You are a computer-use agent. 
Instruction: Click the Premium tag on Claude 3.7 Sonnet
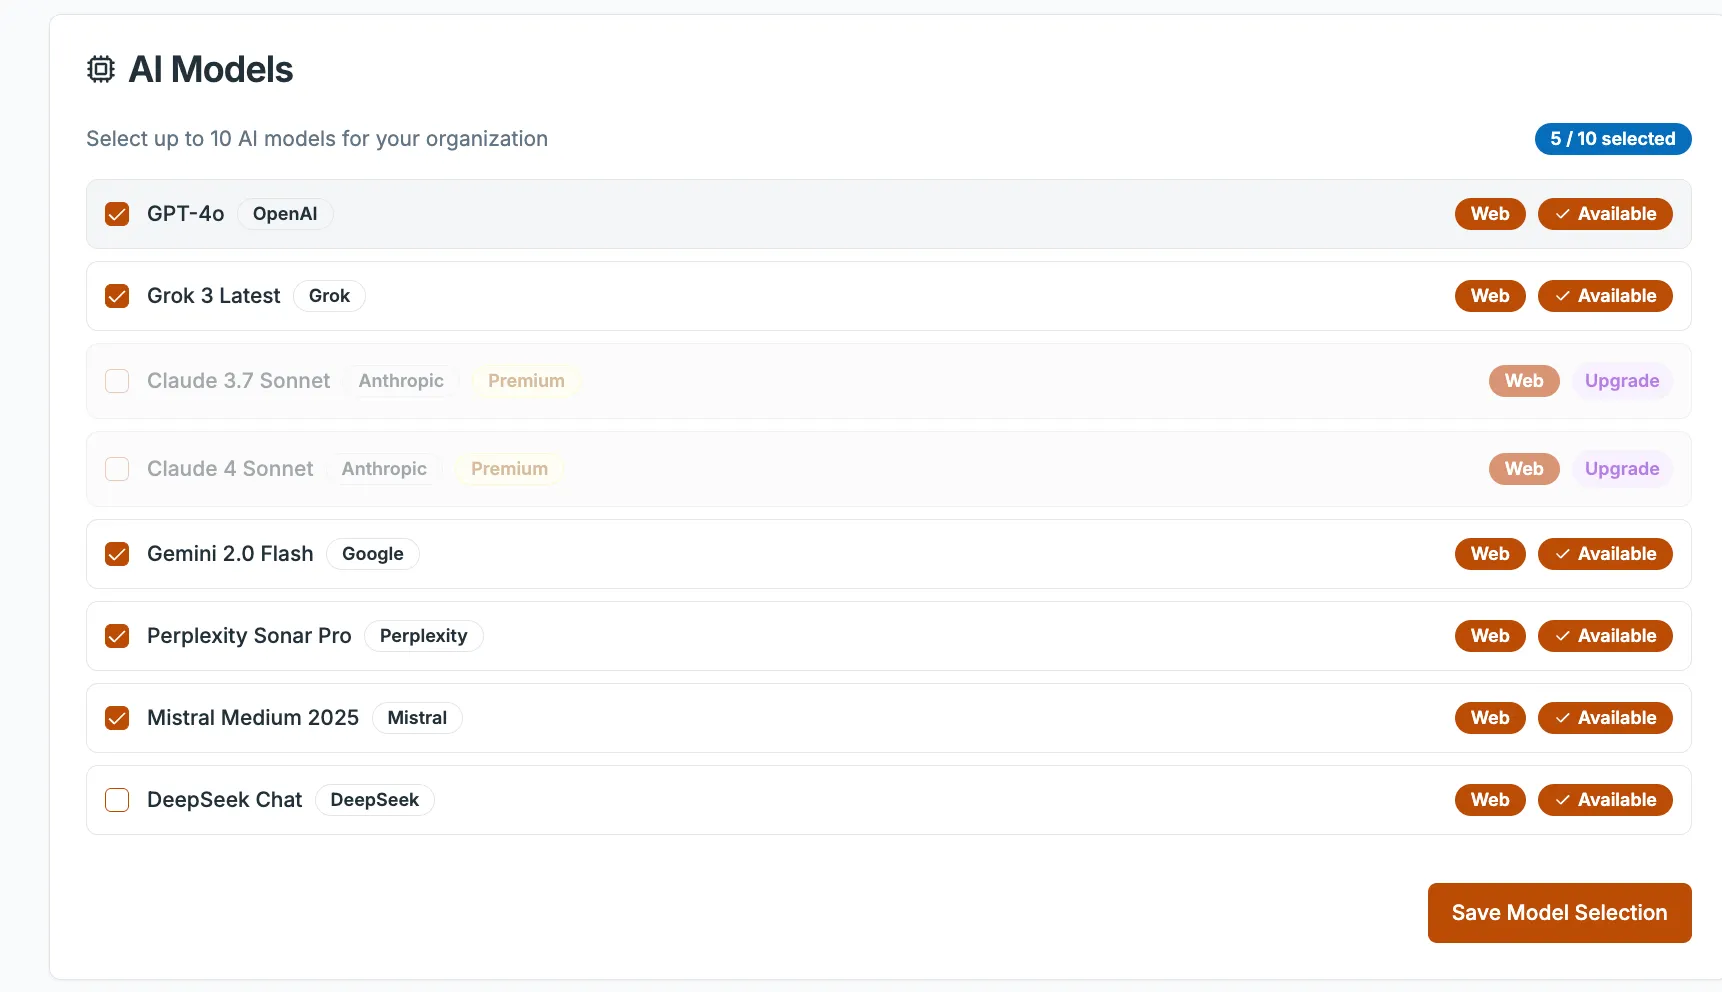click(526, 381)
